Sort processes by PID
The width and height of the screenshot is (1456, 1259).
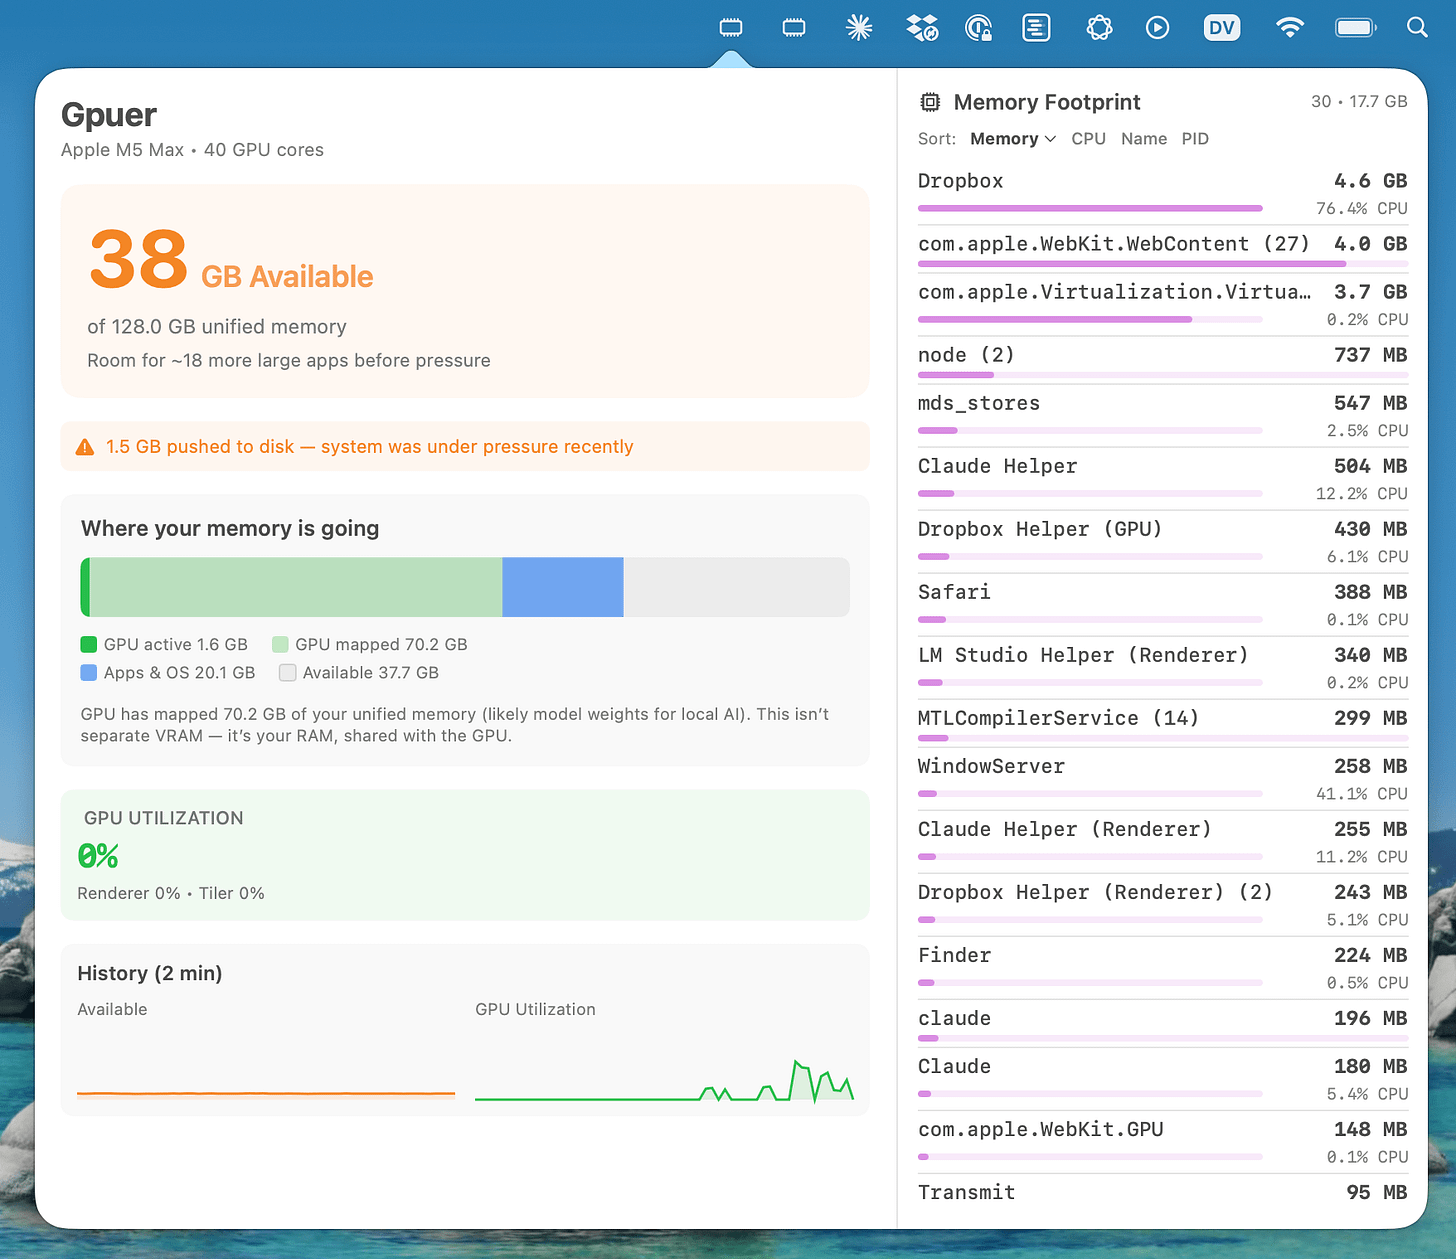pos(1195,138)
